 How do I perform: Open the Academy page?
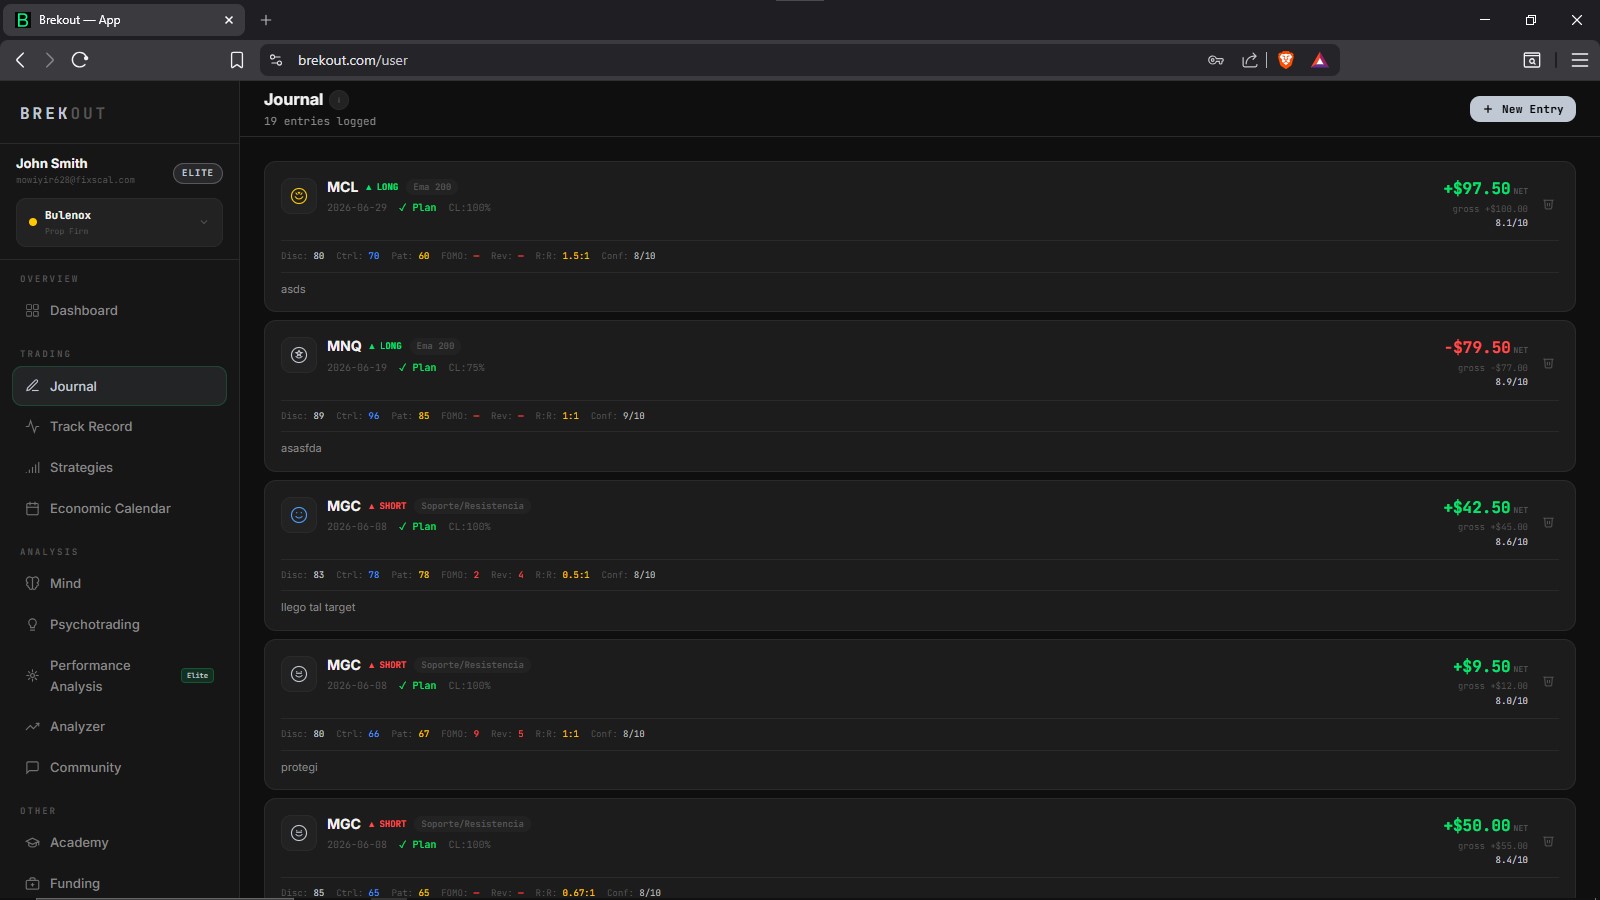click(119, 842)
